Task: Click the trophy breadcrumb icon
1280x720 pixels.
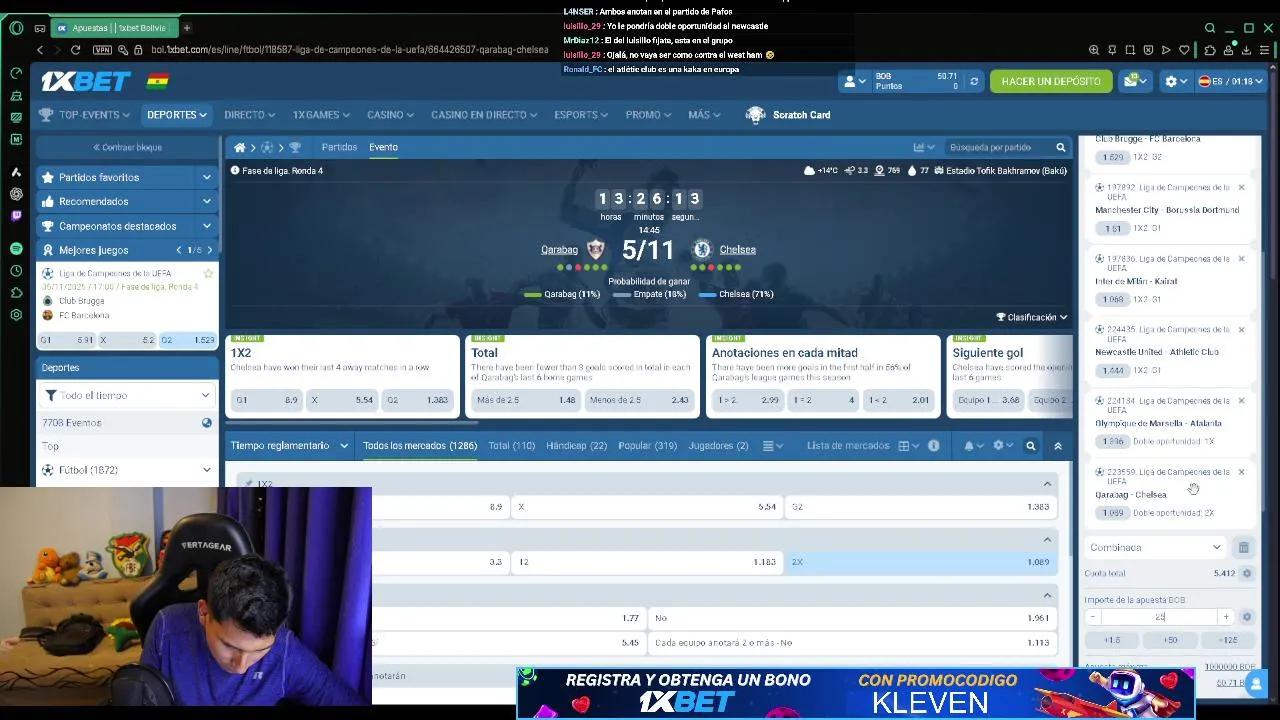Action: coord(294,147)
